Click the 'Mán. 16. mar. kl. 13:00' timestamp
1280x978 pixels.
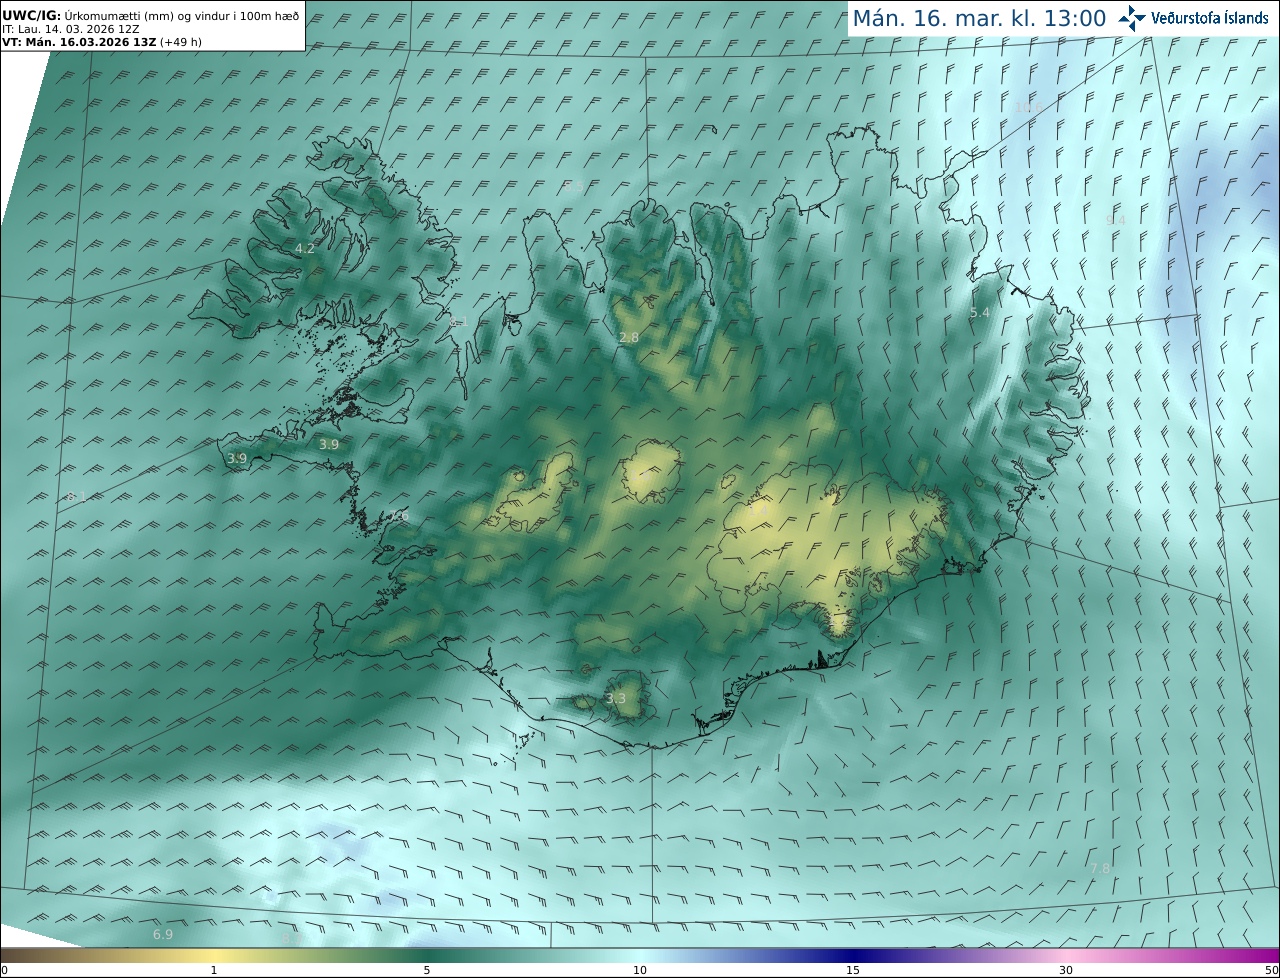pos(979,19)
